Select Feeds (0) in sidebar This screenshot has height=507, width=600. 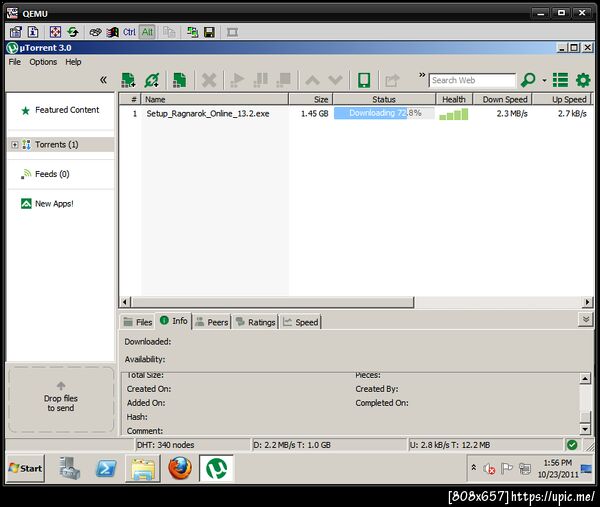click(52, 174)
